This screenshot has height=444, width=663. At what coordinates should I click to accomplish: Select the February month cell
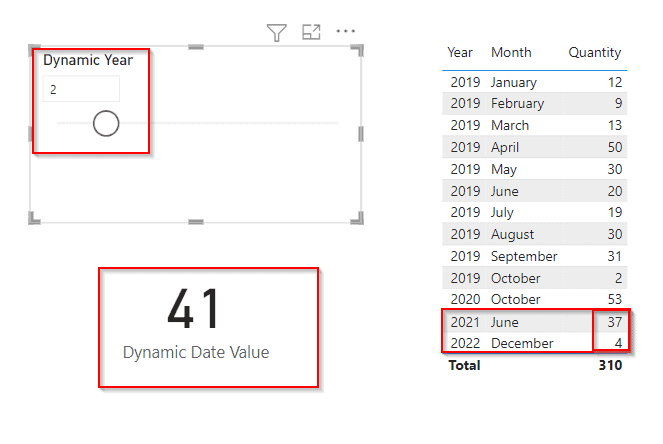517,104
